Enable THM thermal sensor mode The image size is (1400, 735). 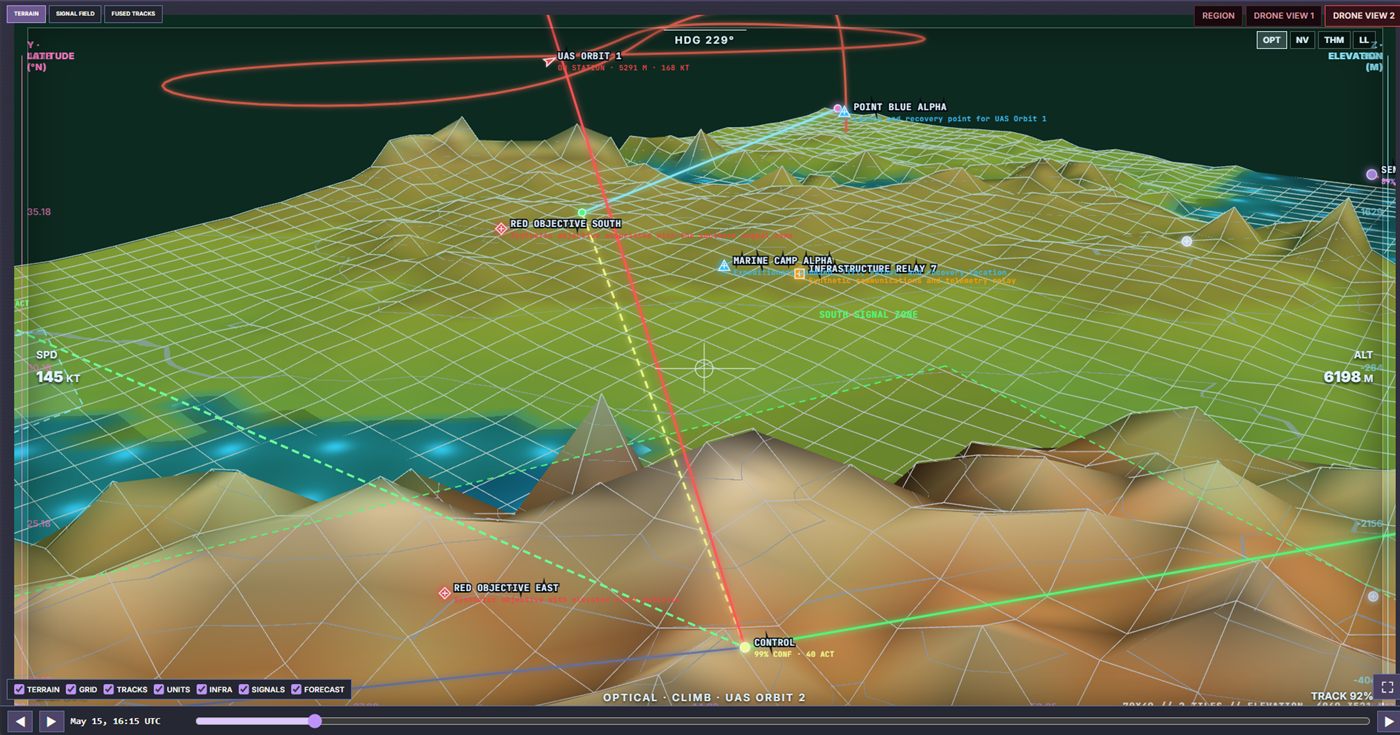tap(1334, 40)
